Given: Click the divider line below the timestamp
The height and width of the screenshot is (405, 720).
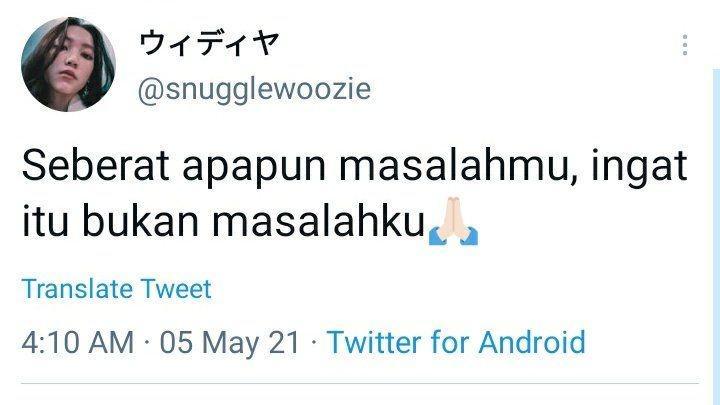Looking at the screenshot, I should [360, 382].
